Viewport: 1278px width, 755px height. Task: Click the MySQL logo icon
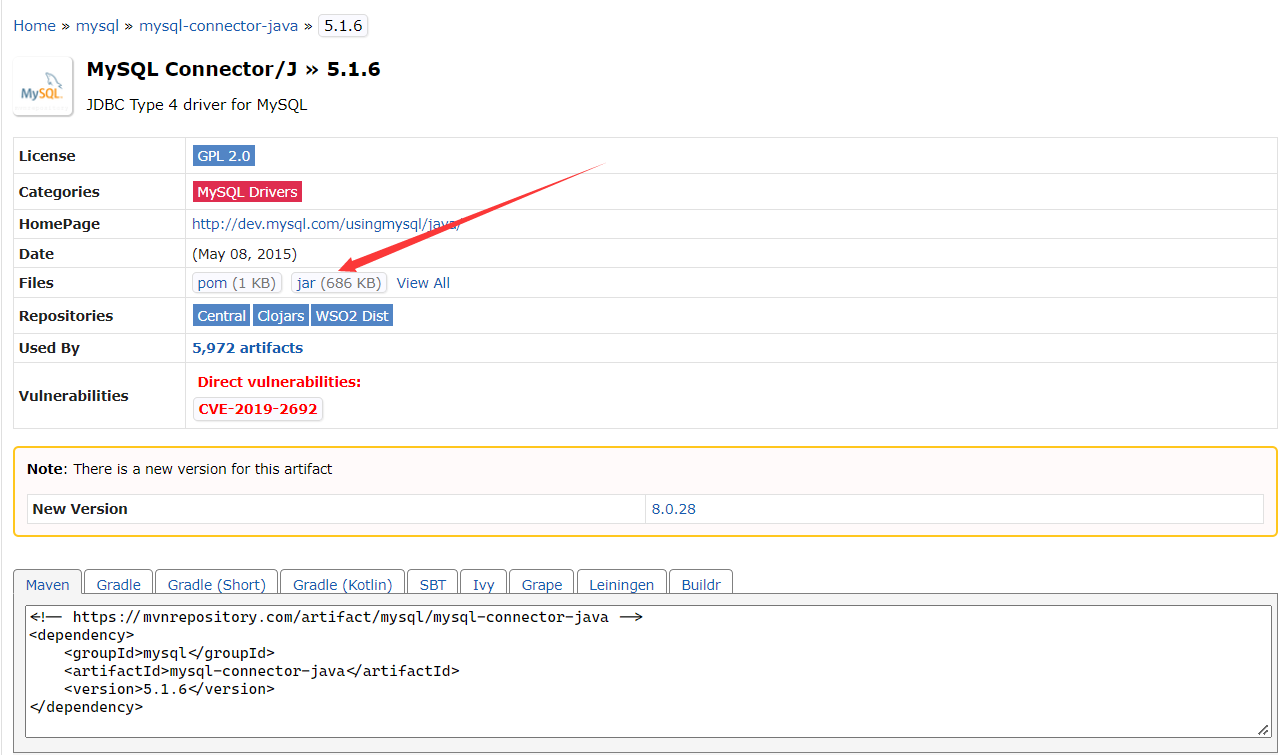click(x=42, y=86)
